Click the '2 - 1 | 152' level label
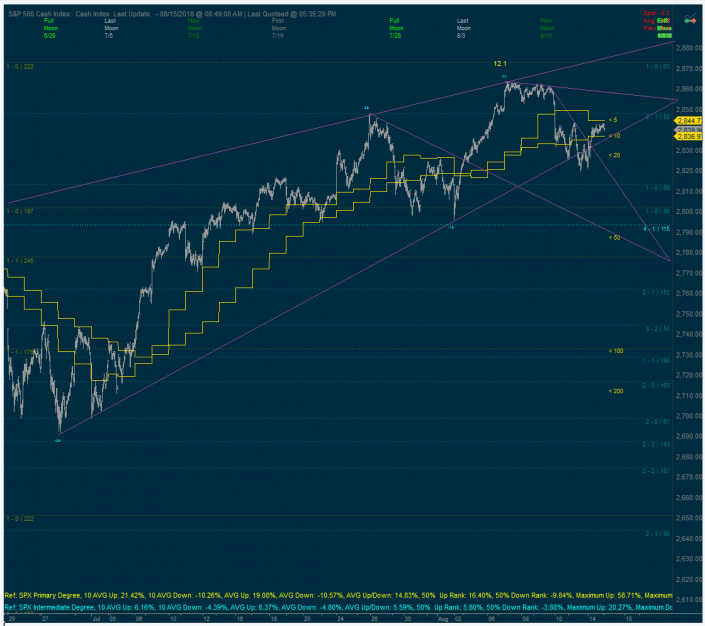 656,292
